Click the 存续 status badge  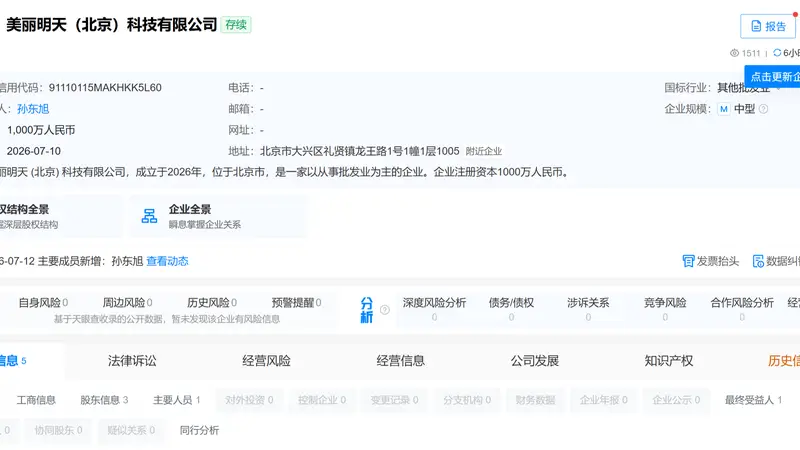point(236,24)
